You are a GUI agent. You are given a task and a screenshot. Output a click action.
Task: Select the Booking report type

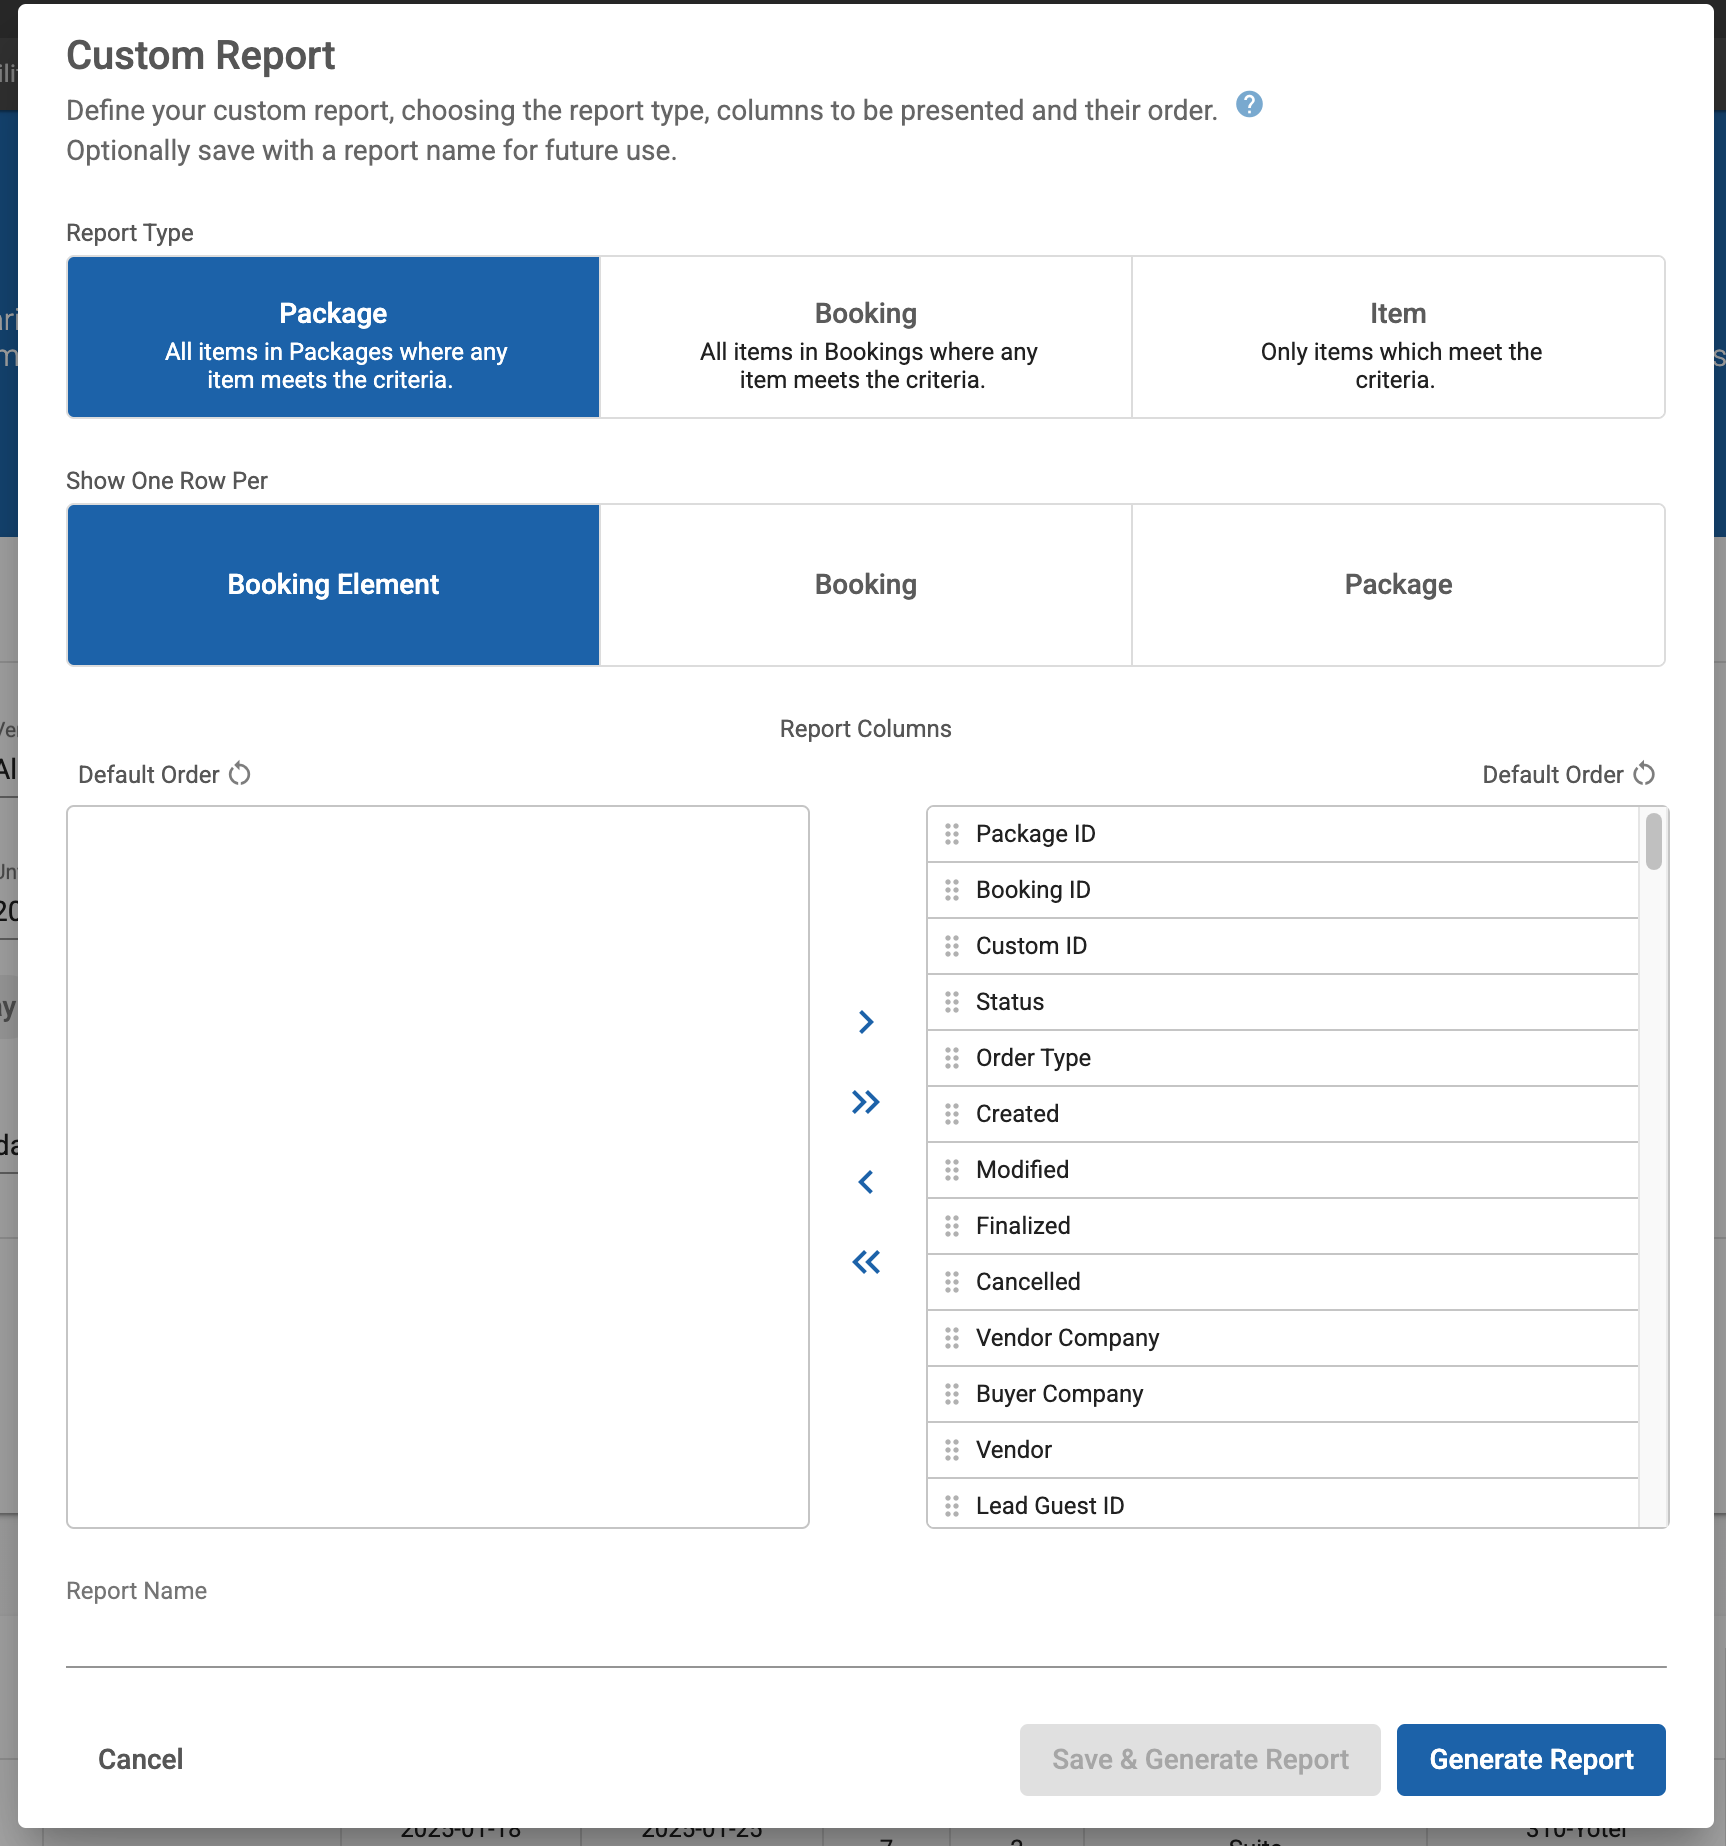click(865, 337)
